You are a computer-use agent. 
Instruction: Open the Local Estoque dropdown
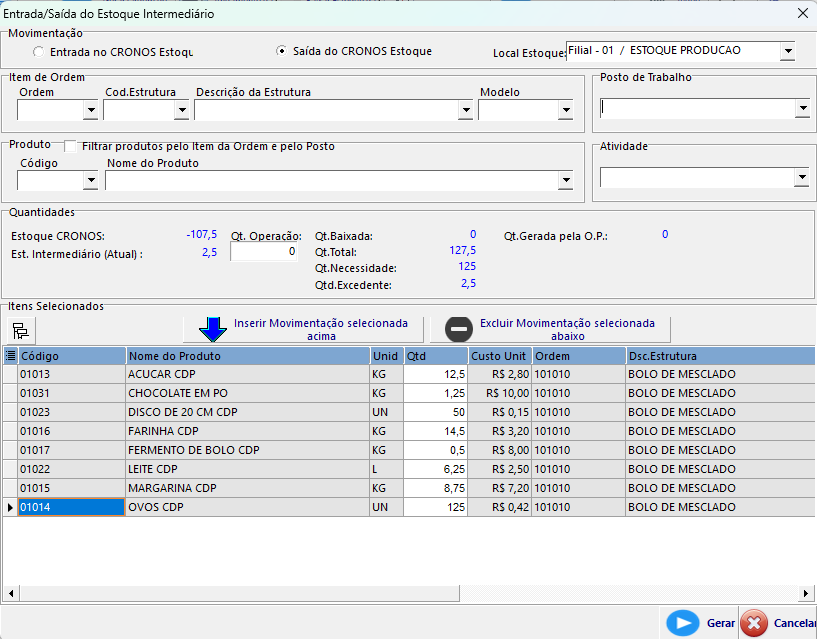click(x=787, y=51)
